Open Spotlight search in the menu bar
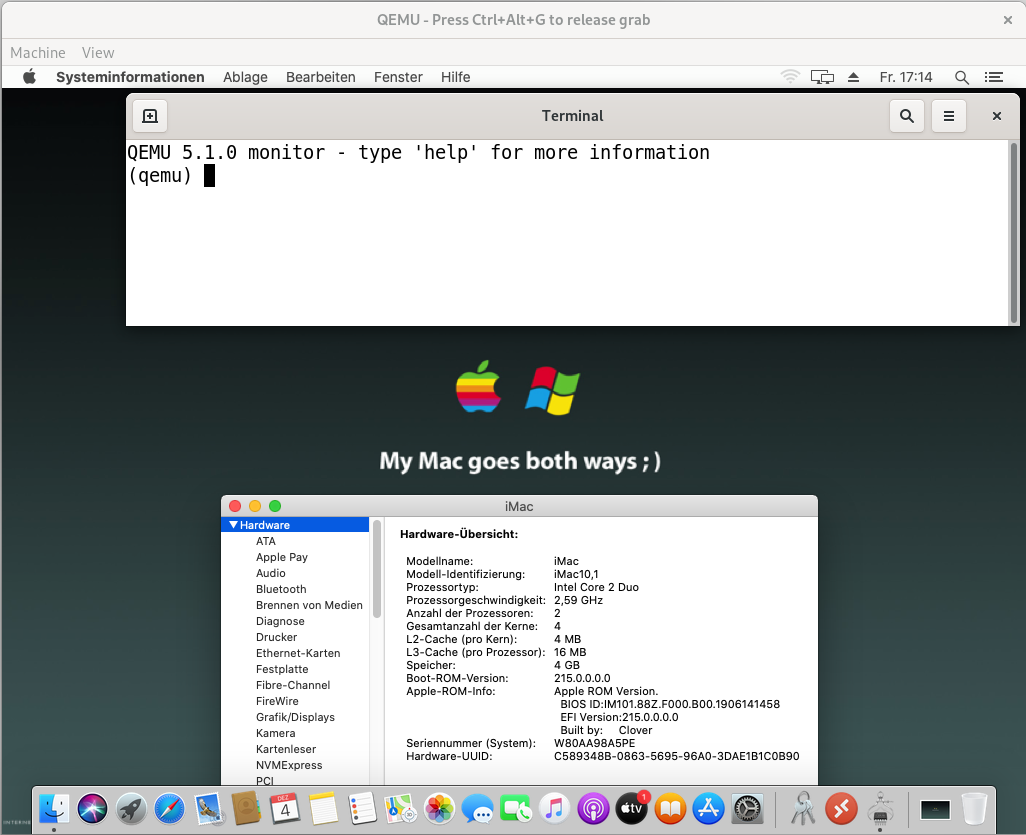Viewport: 1026px width, 835px height. [x=961, y=77]
